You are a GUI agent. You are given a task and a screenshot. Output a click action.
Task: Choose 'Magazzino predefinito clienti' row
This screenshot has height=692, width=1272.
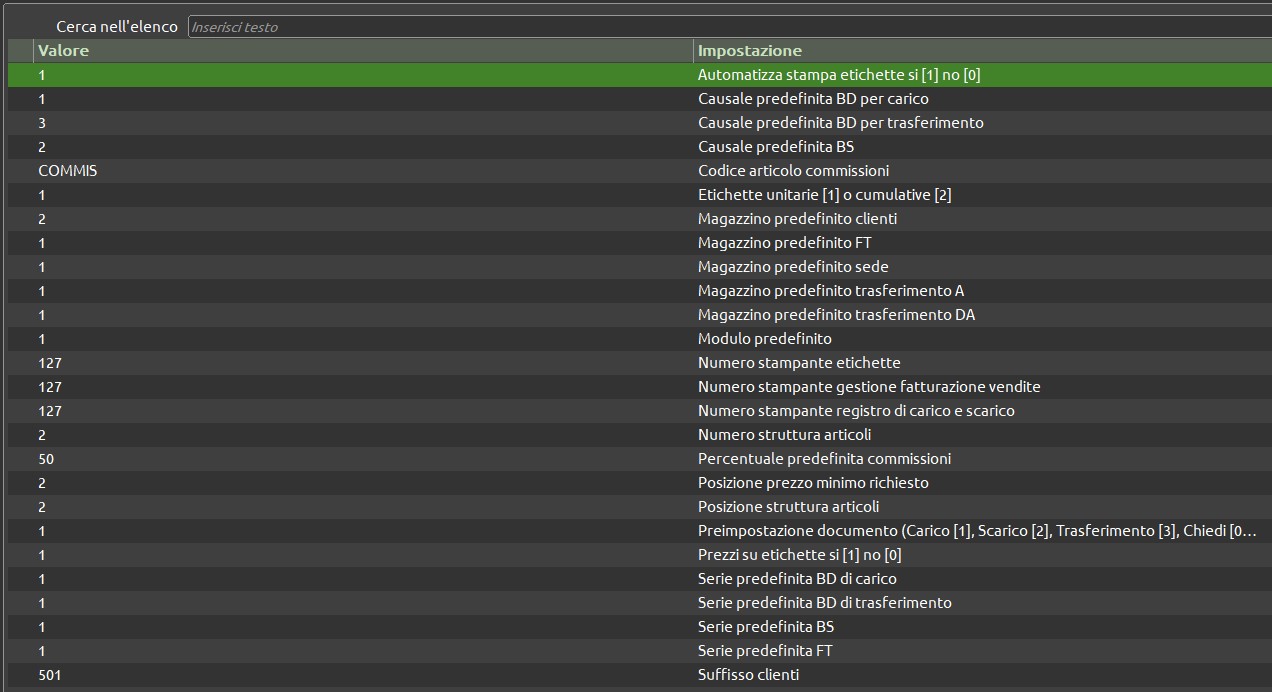[x=797, y=219]
